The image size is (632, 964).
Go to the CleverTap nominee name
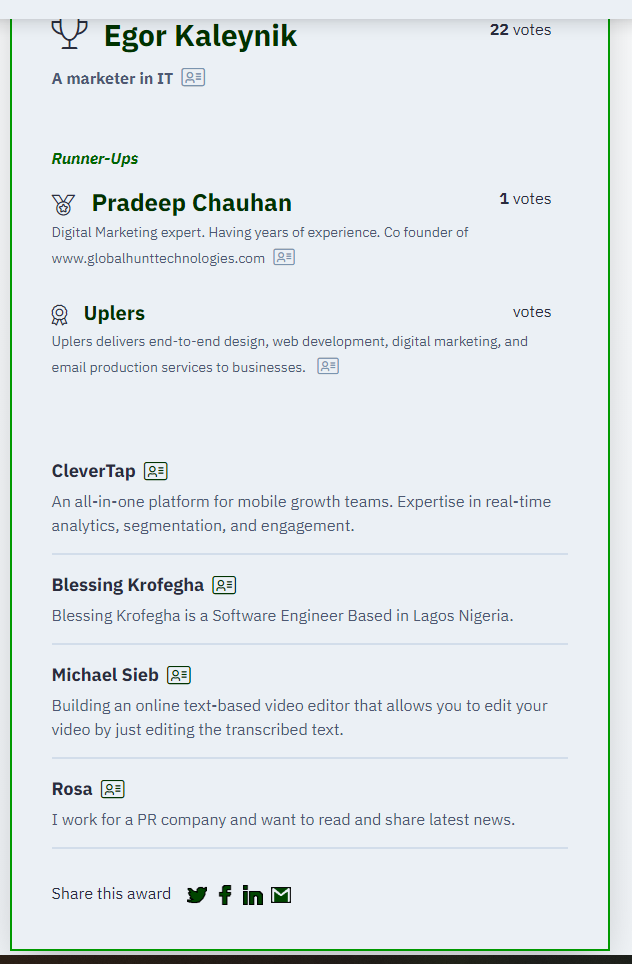click(x=94, y=471)
